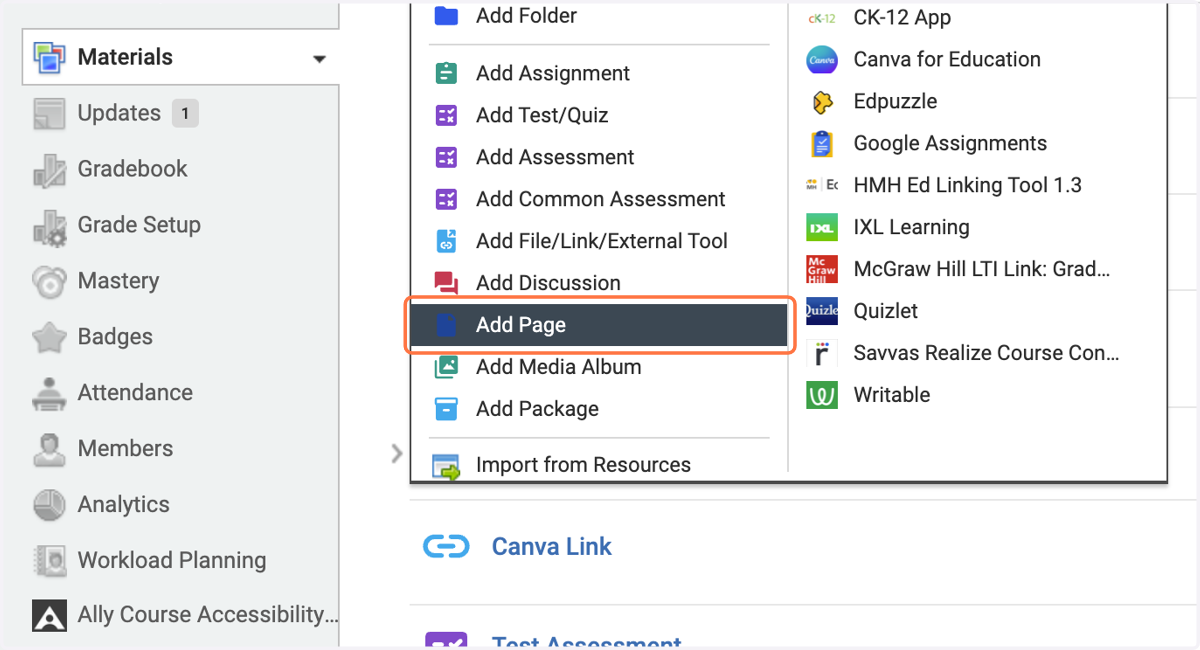
Task: Click the McGraw Hill red logo icon
Action: [822, 269]
